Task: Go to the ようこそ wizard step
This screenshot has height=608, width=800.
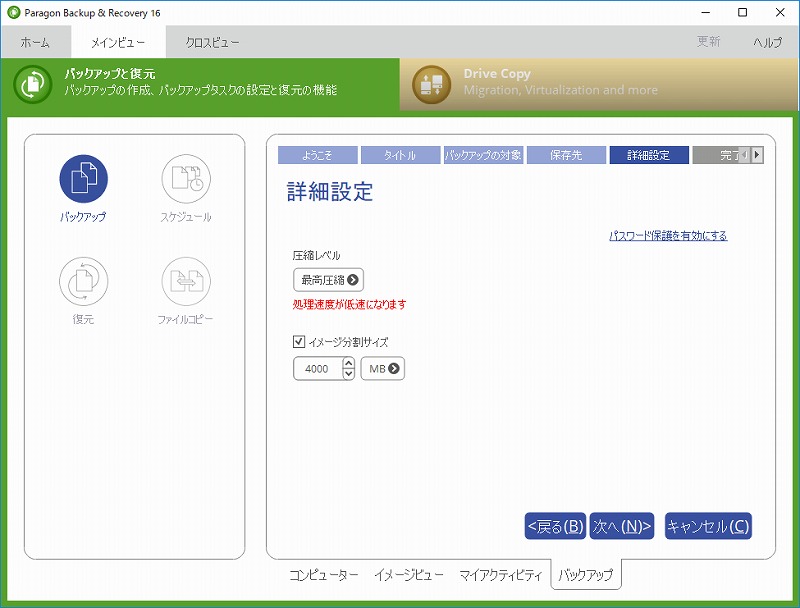Action: click(317, 155)
